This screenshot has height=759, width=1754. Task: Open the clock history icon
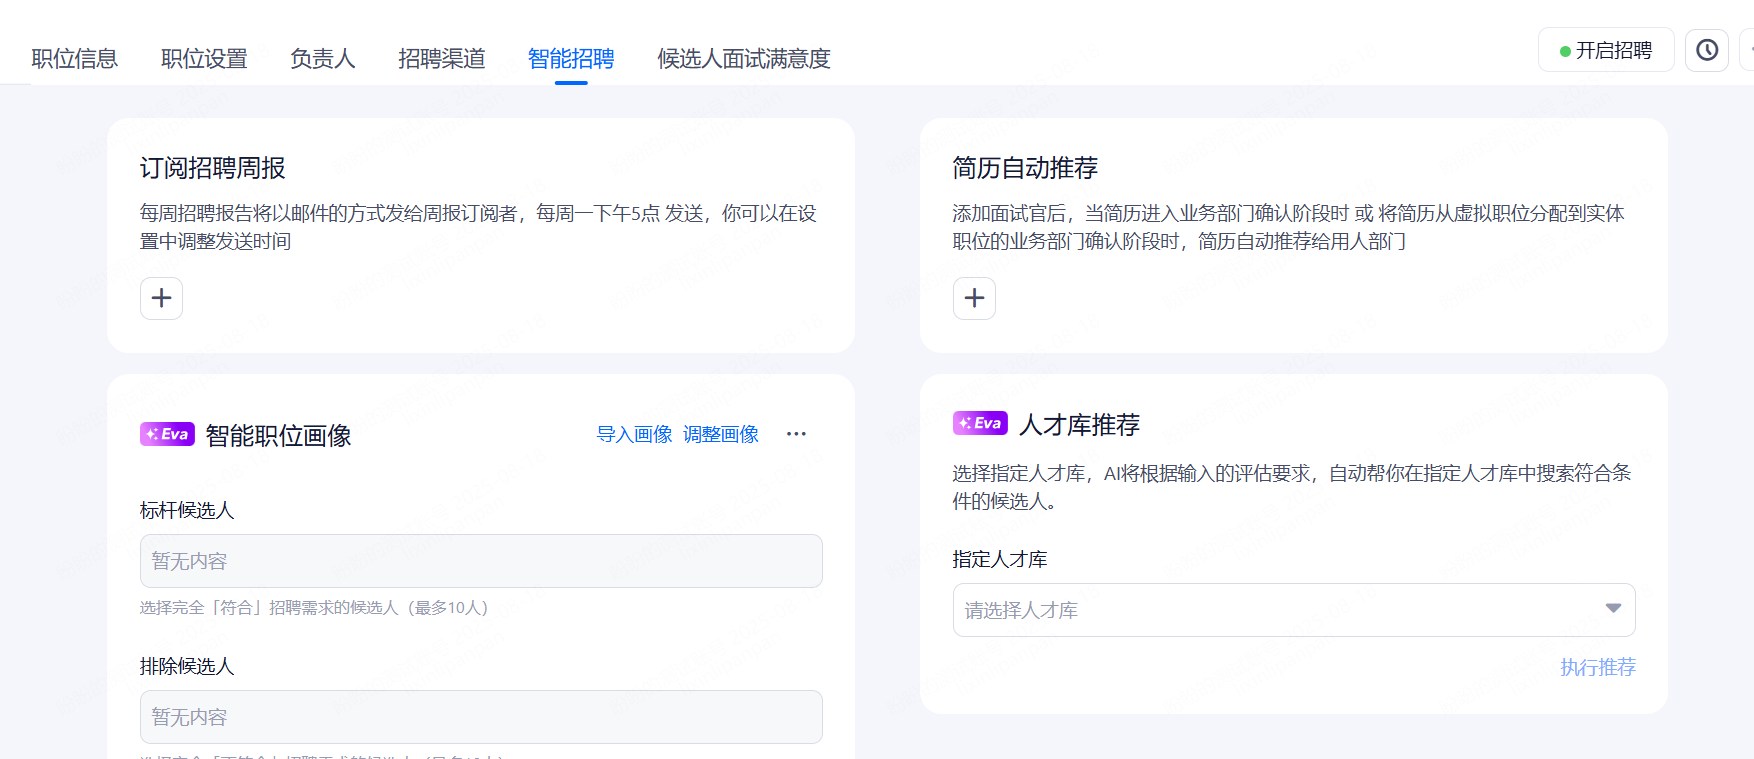[x=1706, y=50]
